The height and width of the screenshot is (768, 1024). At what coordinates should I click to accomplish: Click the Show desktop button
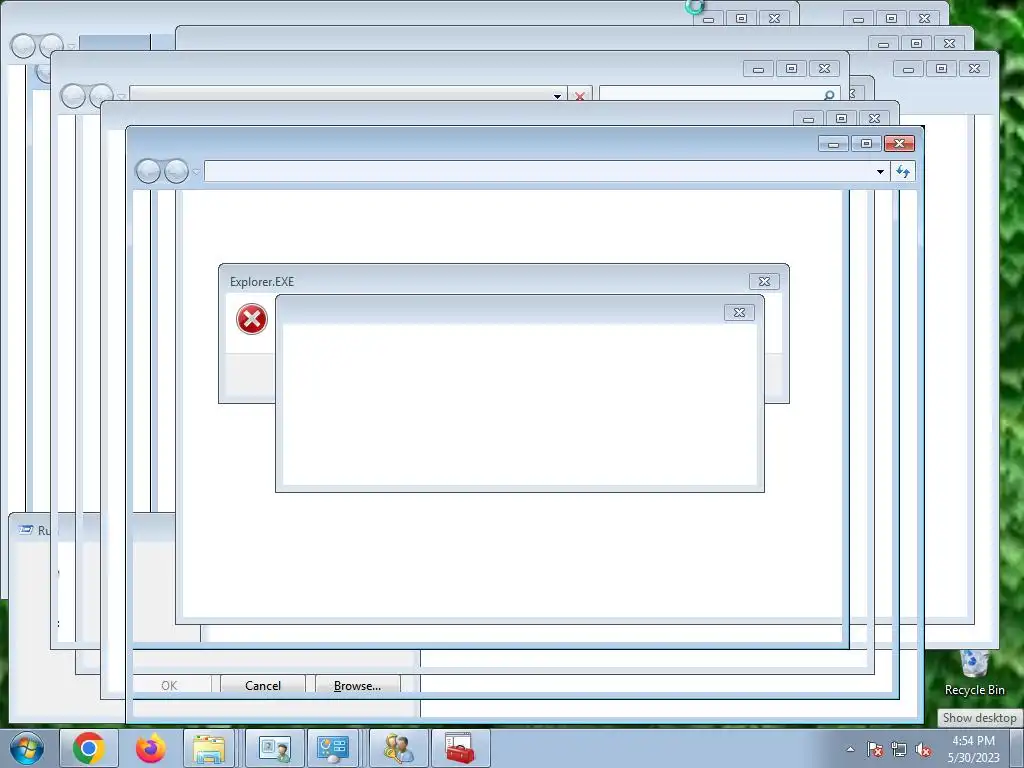pos(1016,748)
